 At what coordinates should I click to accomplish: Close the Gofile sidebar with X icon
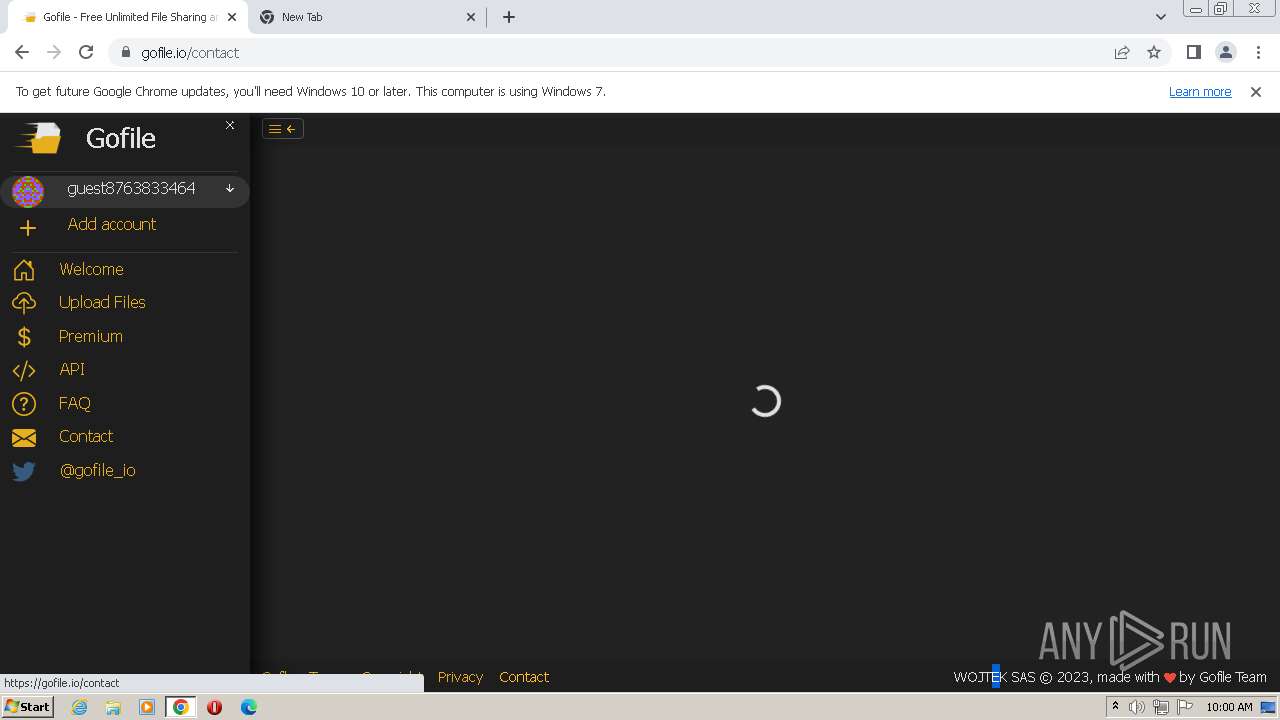pos(230,125)
